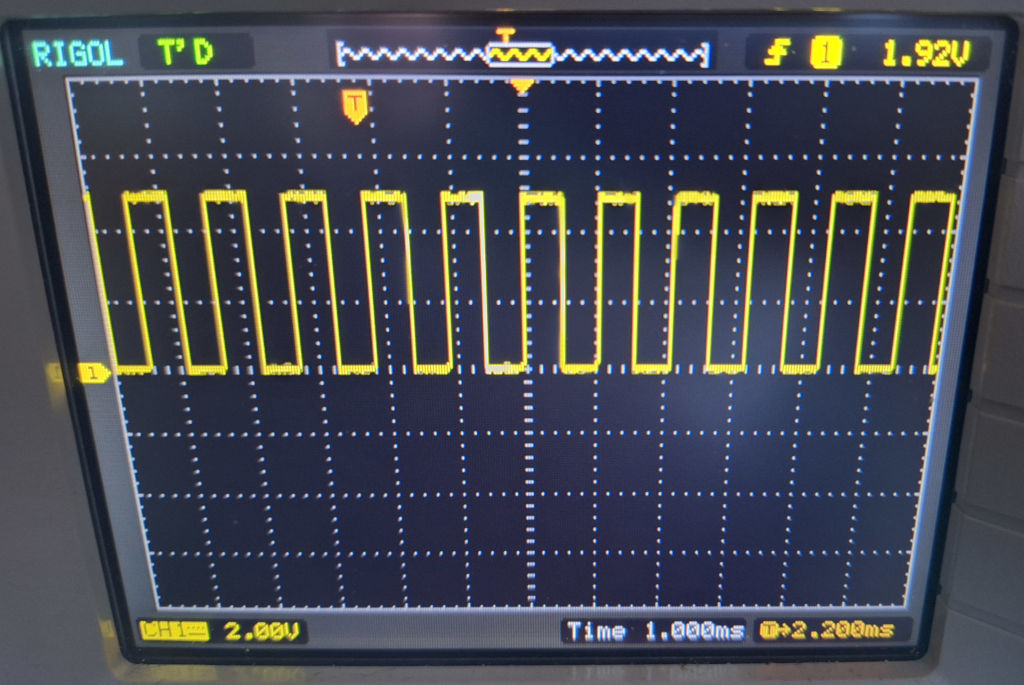Click the Time 1.000ms timebase readout
1024x685 pixels.
[655, 631]
